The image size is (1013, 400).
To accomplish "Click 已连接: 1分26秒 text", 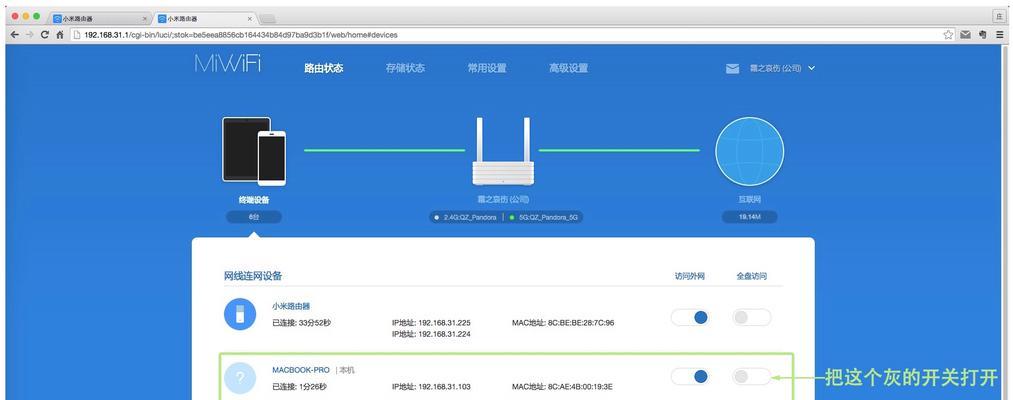I will (x=299, y=387).
